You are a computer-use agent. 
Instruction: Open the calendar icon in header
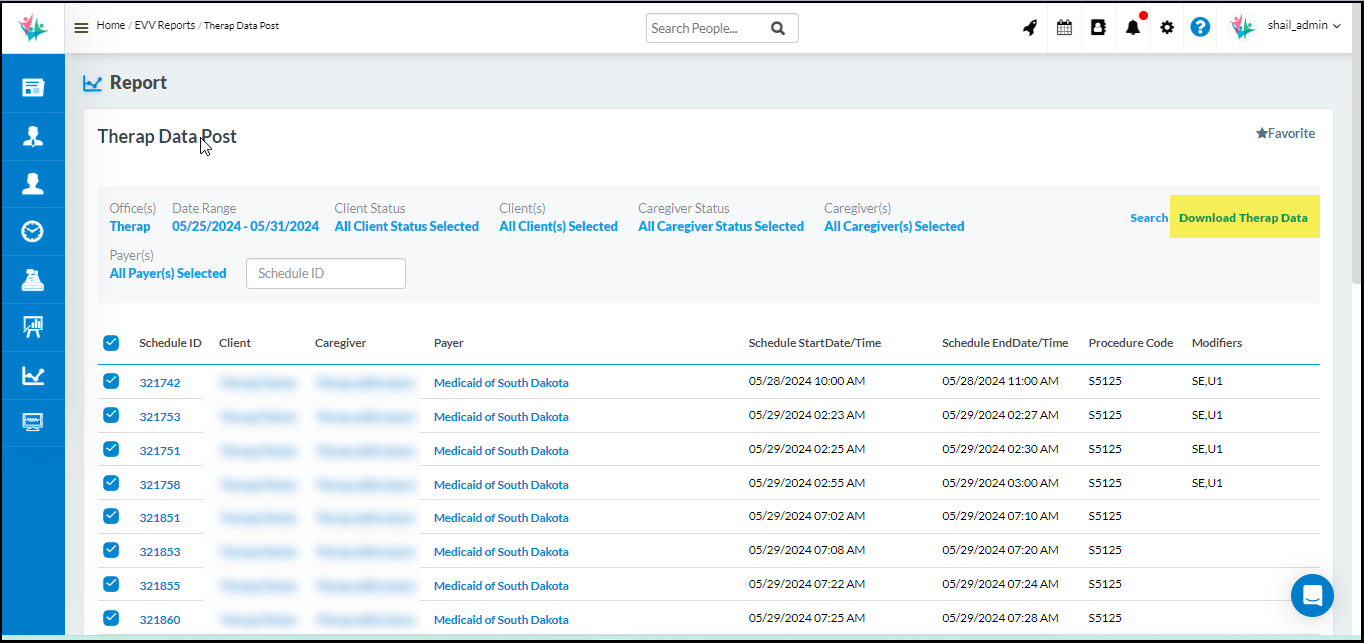1064,28
